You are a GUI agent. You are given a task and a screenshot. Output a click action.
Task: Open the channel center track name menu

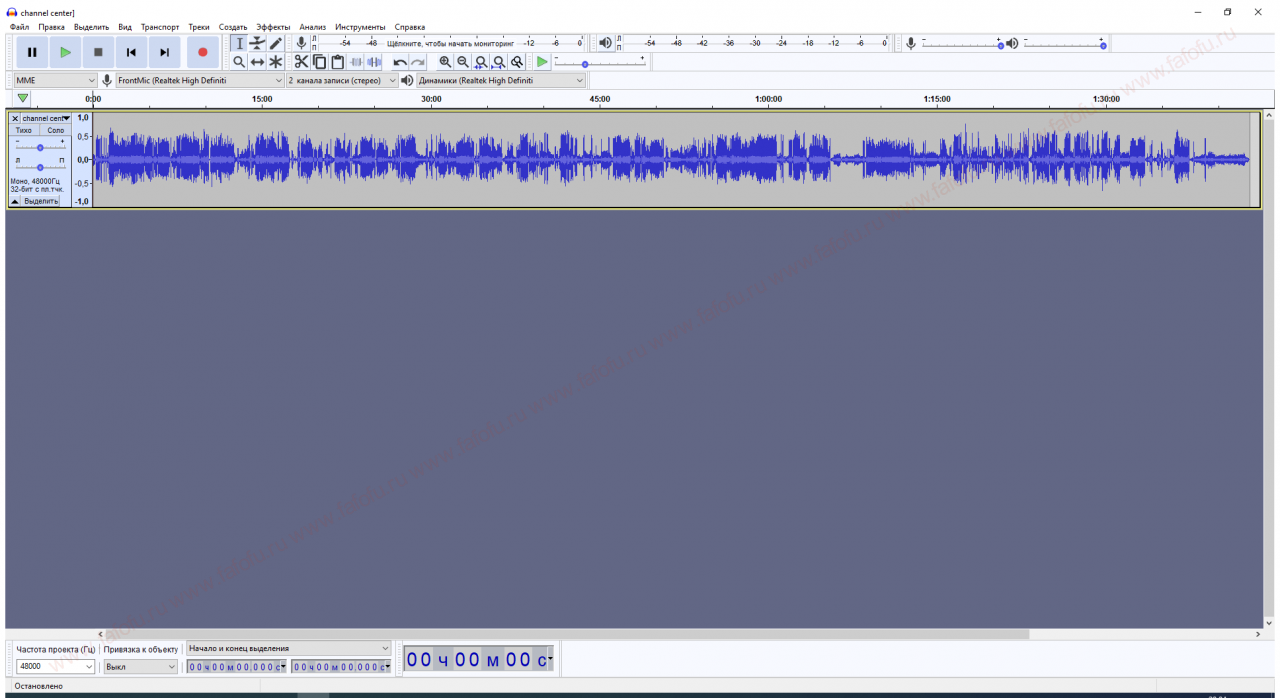click(46, 118)
